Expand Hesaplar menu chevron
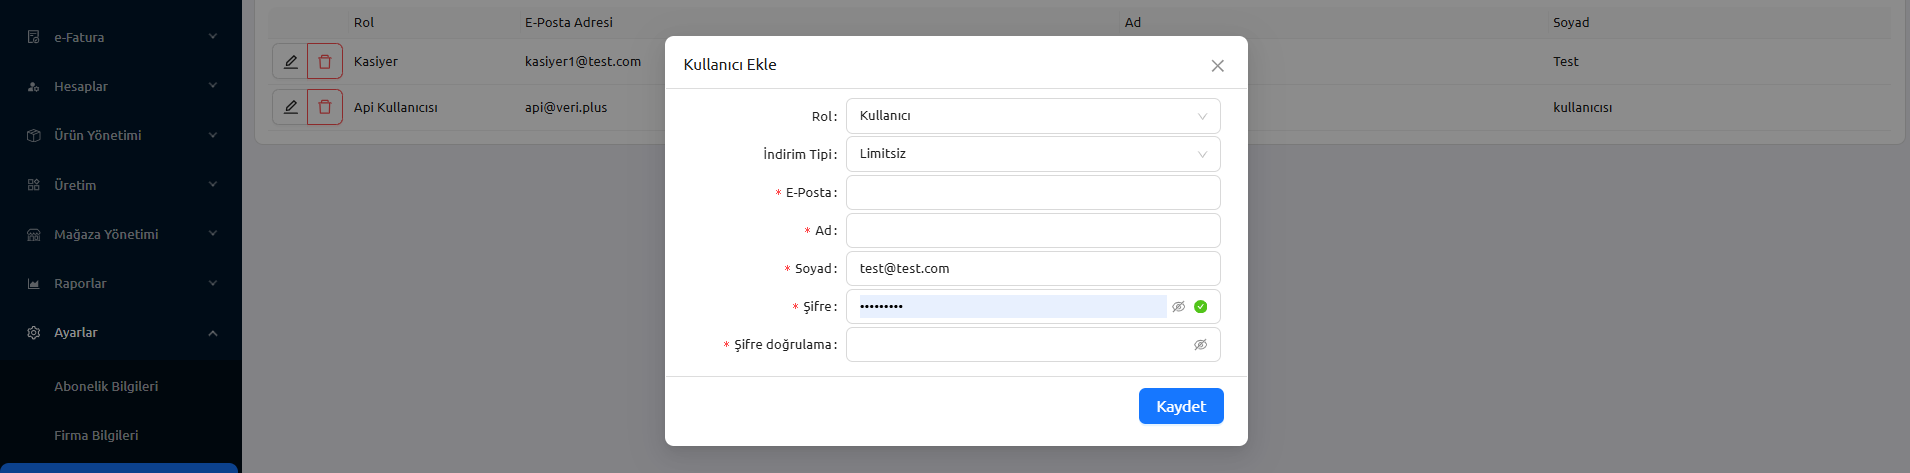The height and width of the screenshot is (473, 1910). pyautogui.click(x=213, y=86)
